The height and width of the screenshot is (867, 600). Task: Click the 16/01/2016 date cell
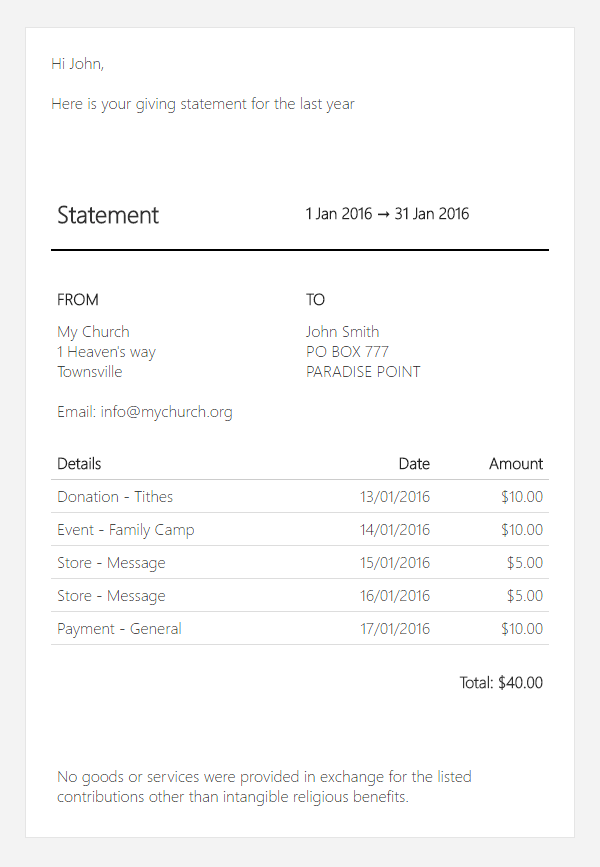point(395,596)
